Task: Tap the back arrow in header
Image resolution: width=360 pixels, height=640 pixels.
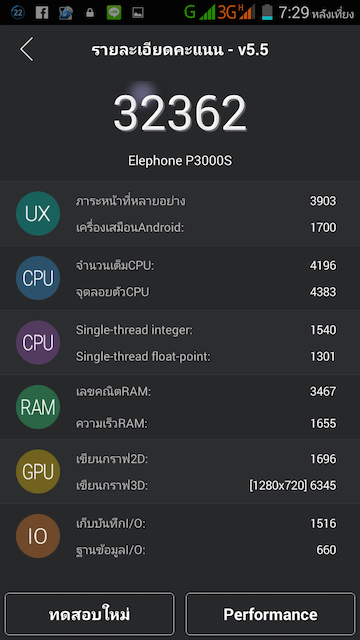Action: 27,49
